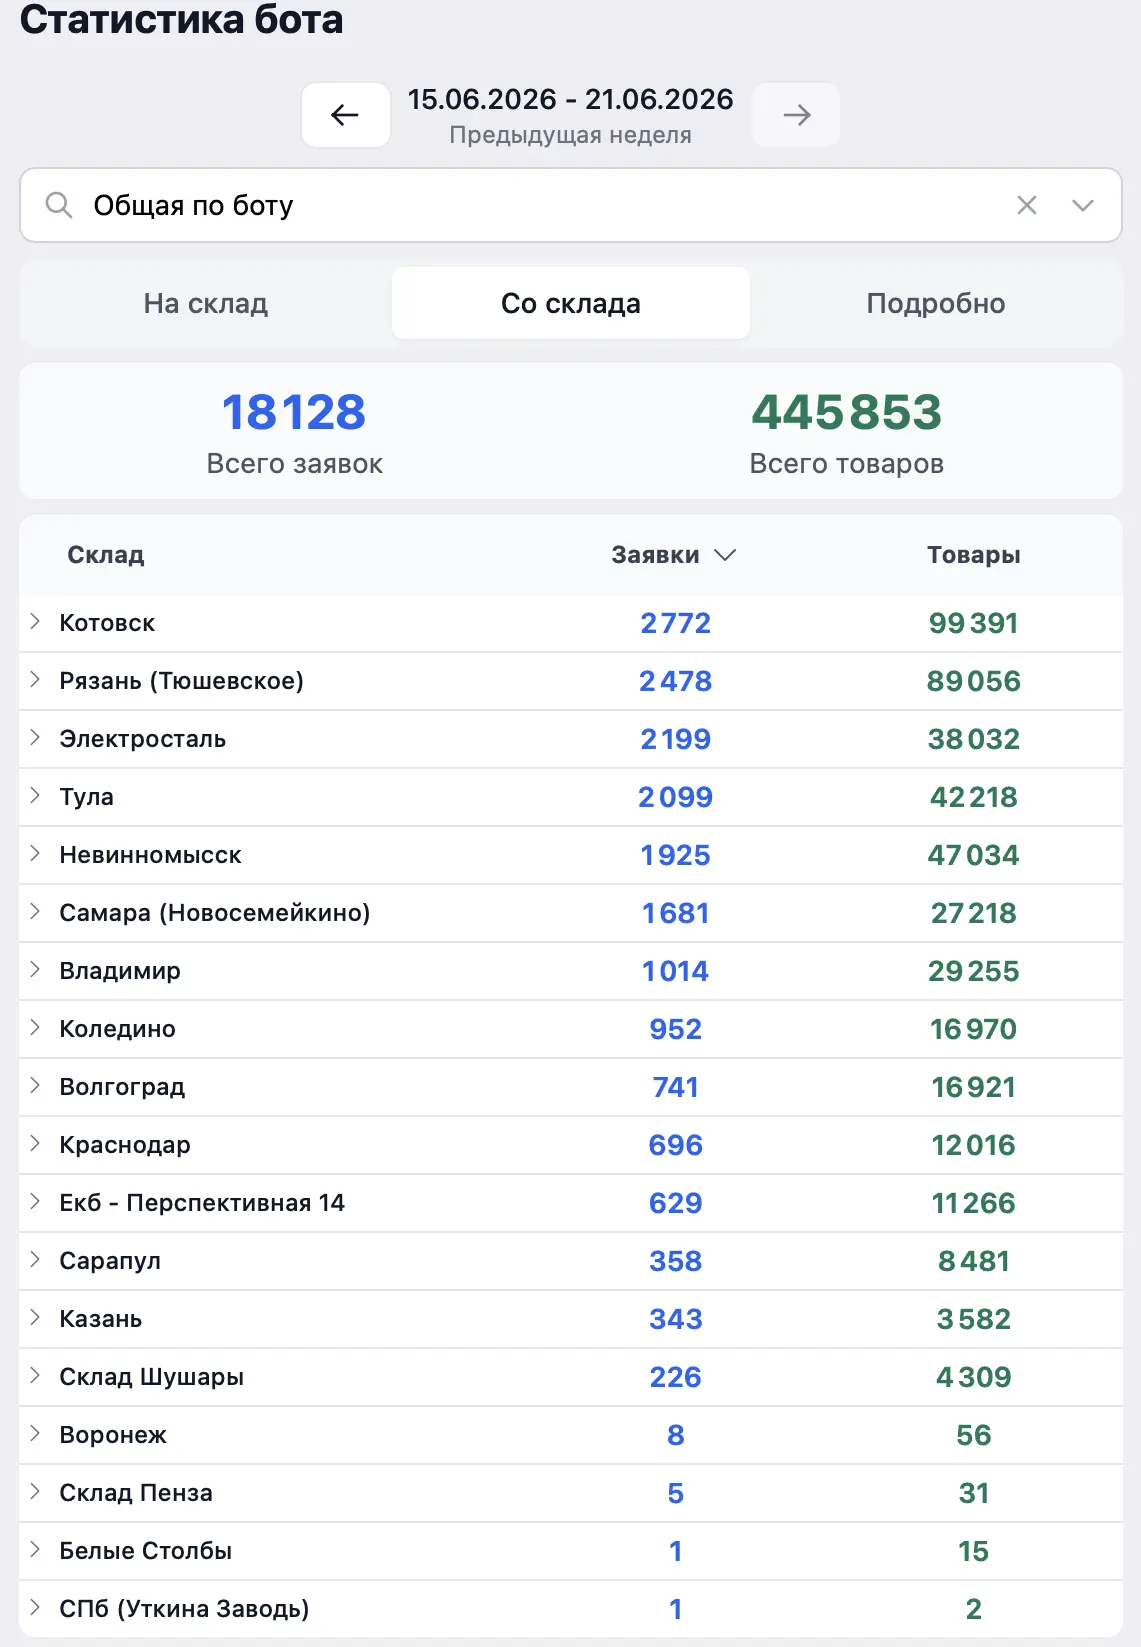This screenshot has height=1647, width=1141.
Task: Select the 'Рязань (Тюшевское)' warehouse name
Action: pyautogui.click(x=181, y=681)
